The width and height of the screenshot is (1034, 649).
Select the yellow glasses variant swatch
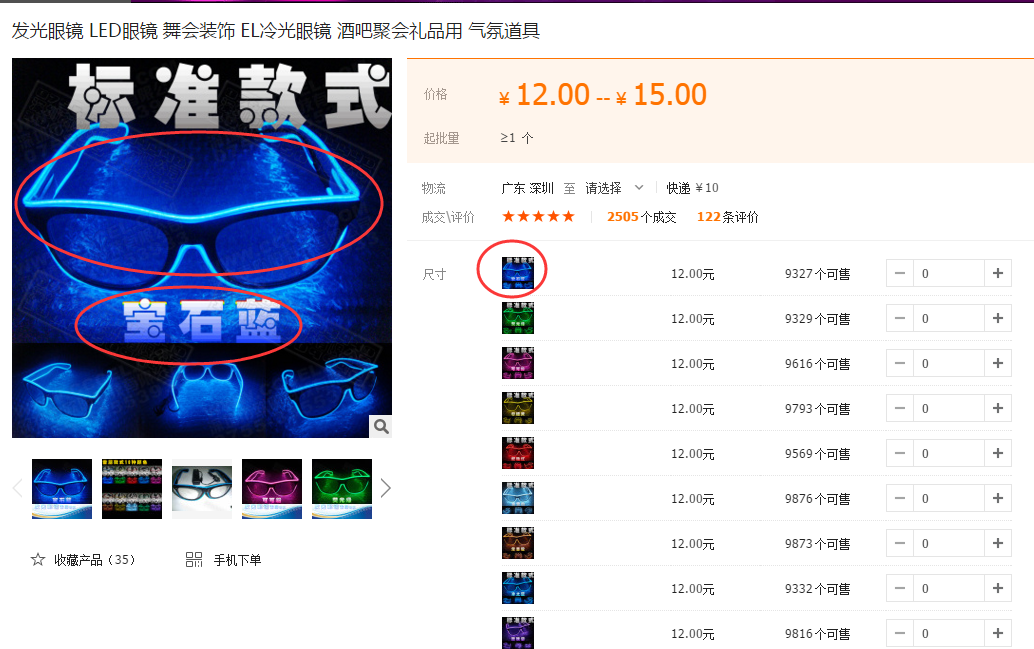pyautogui.click(x=518, y=408)
